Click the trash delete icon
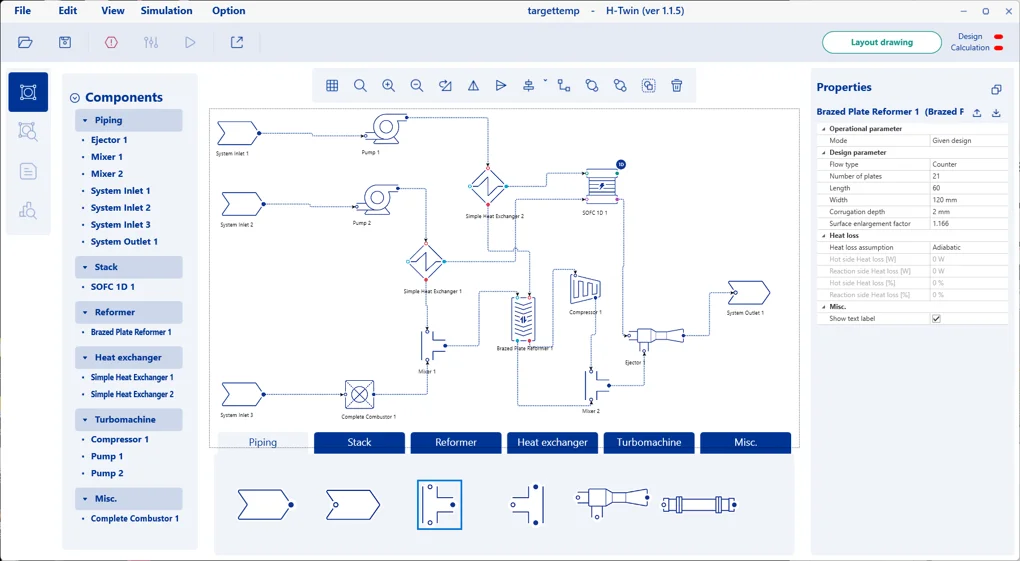The image size is (1020, 561). pyautogui.click(x=677, y=85)
